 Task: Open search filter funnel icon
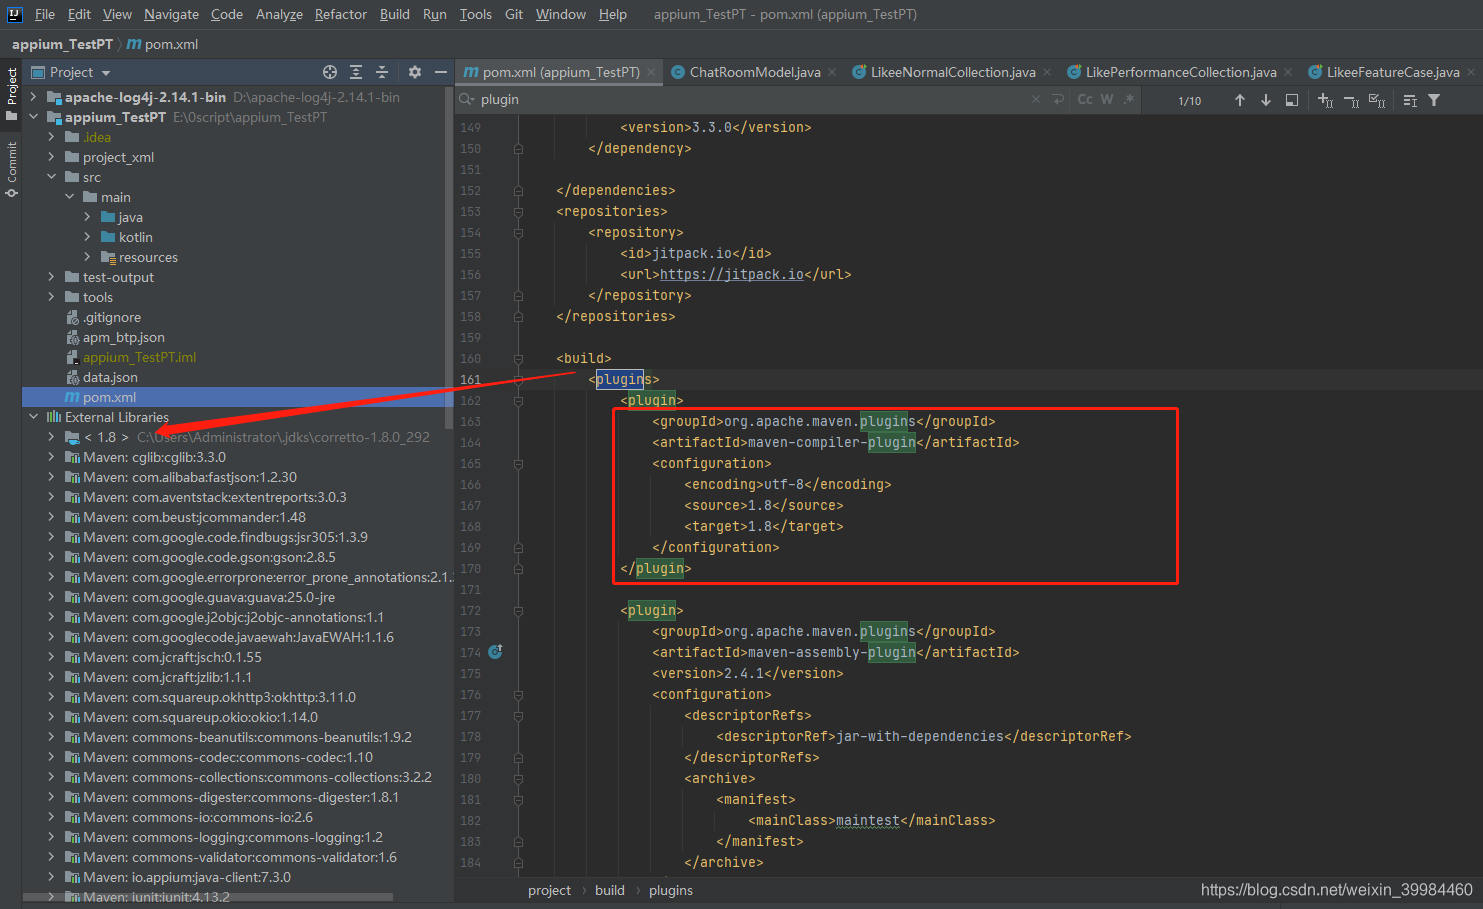[x=1434, y=100]
